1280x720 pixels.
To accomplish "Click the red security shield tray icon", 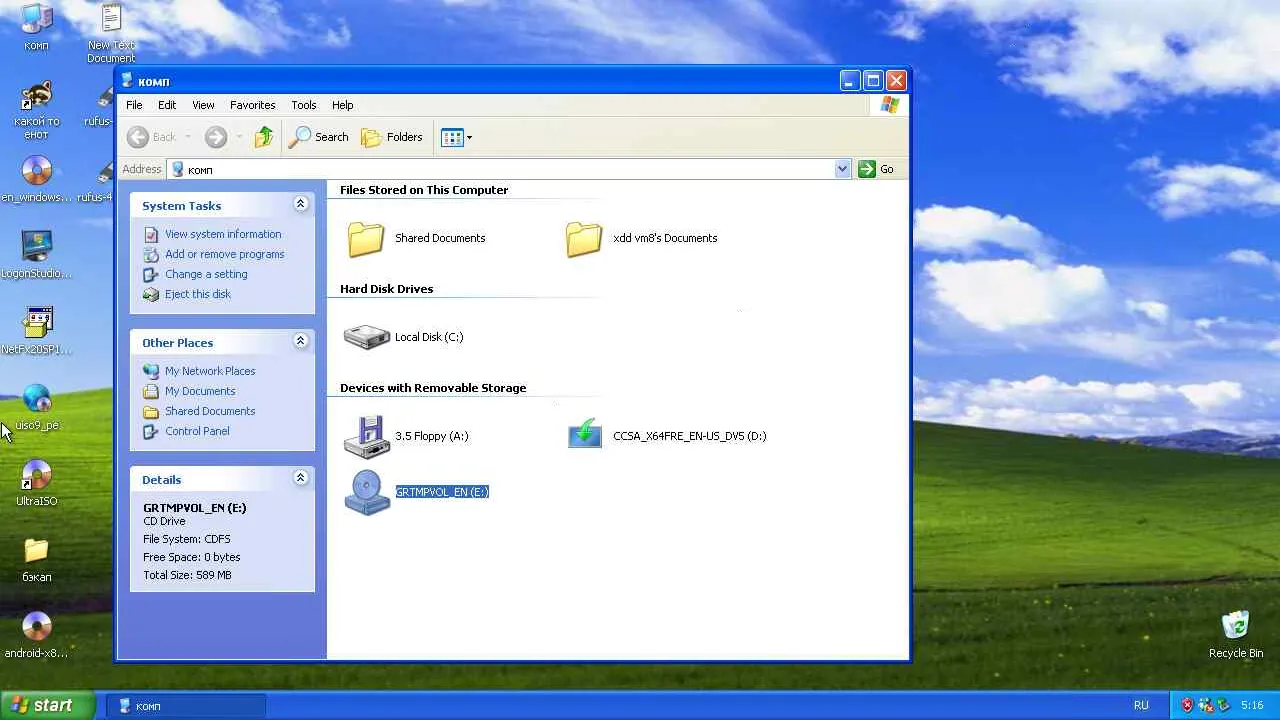I will 1187,705.
